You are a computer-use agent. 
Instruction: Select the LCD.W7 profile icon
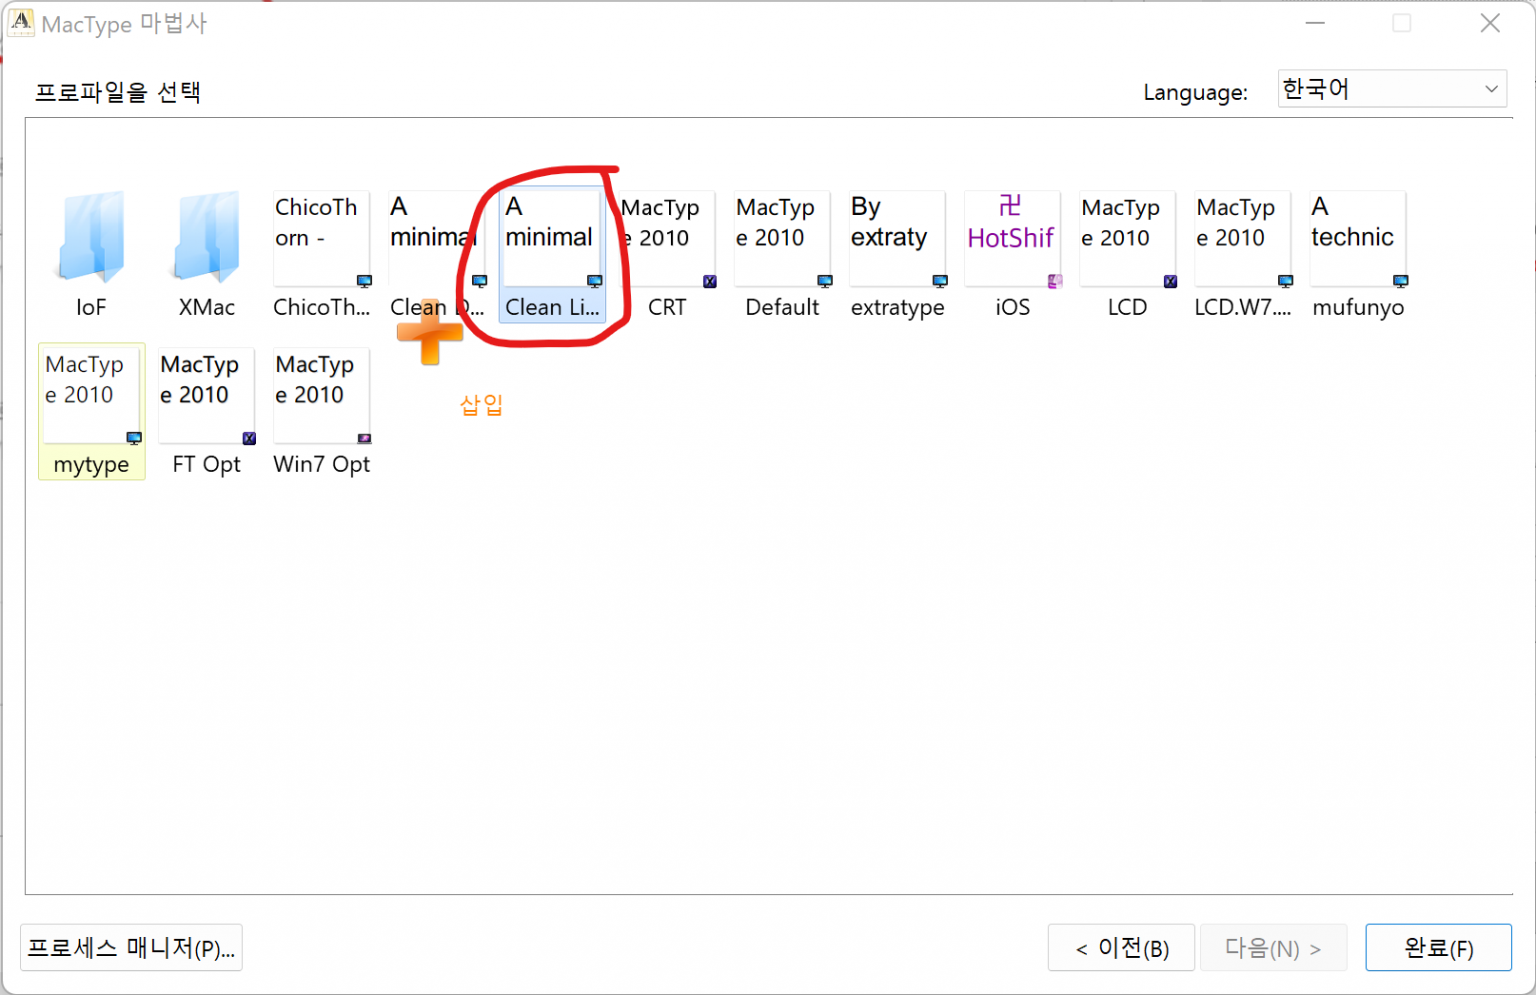[1243, 238]
